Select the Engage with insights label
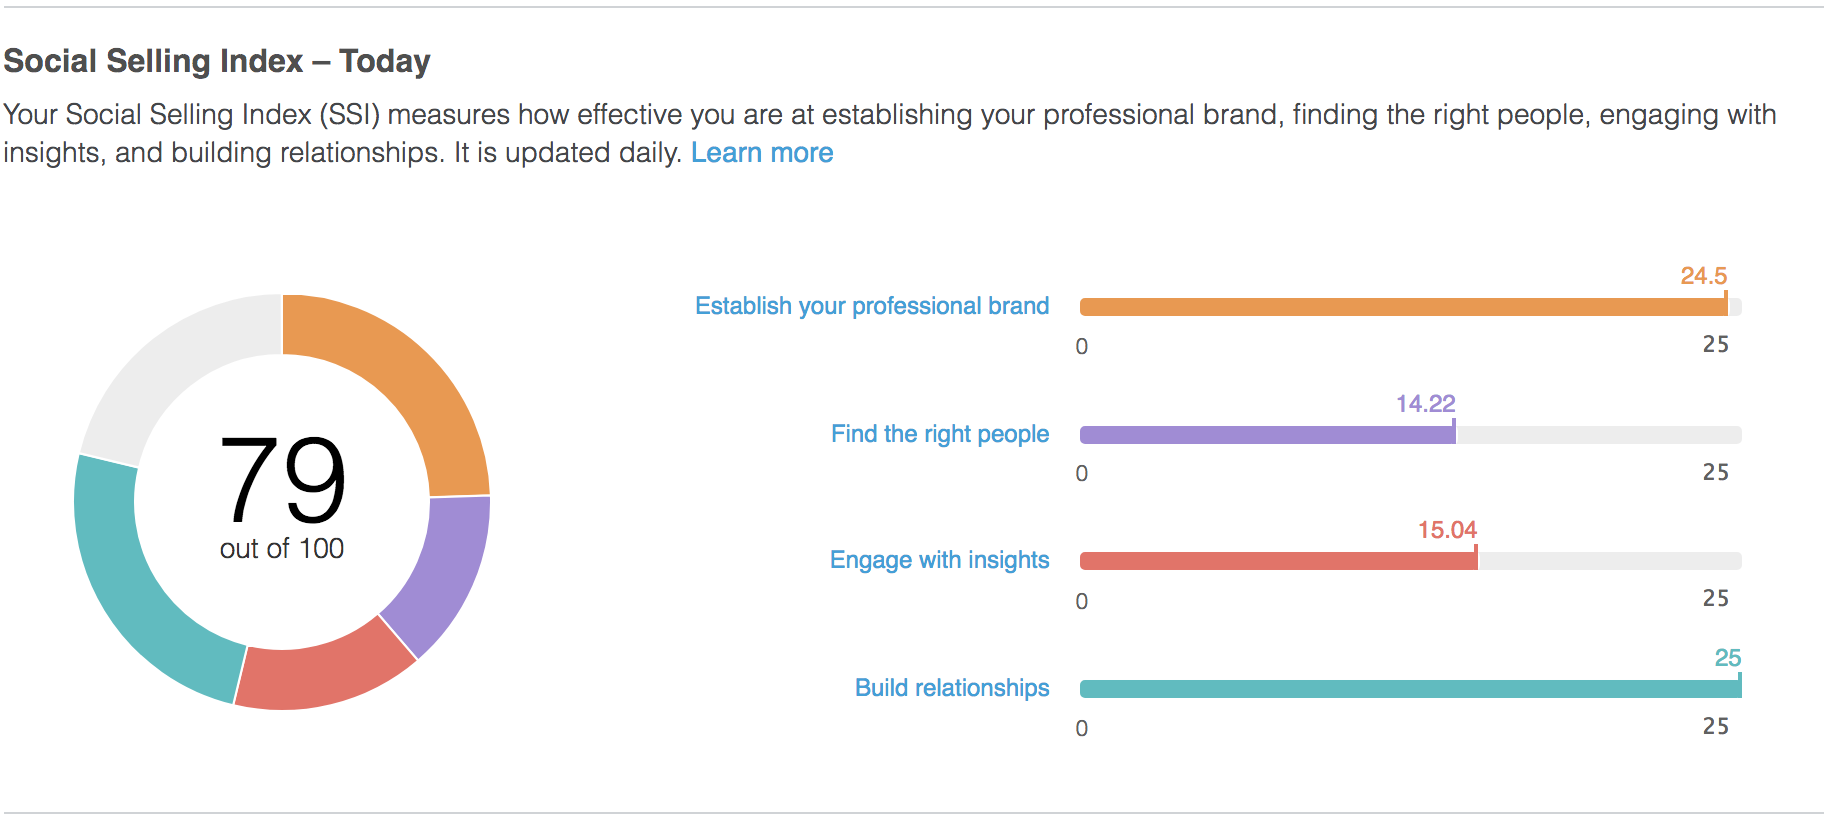Image resolution: width=1830 pixels, height=822 pixels. pyautogui.click(x=939, y=560)
